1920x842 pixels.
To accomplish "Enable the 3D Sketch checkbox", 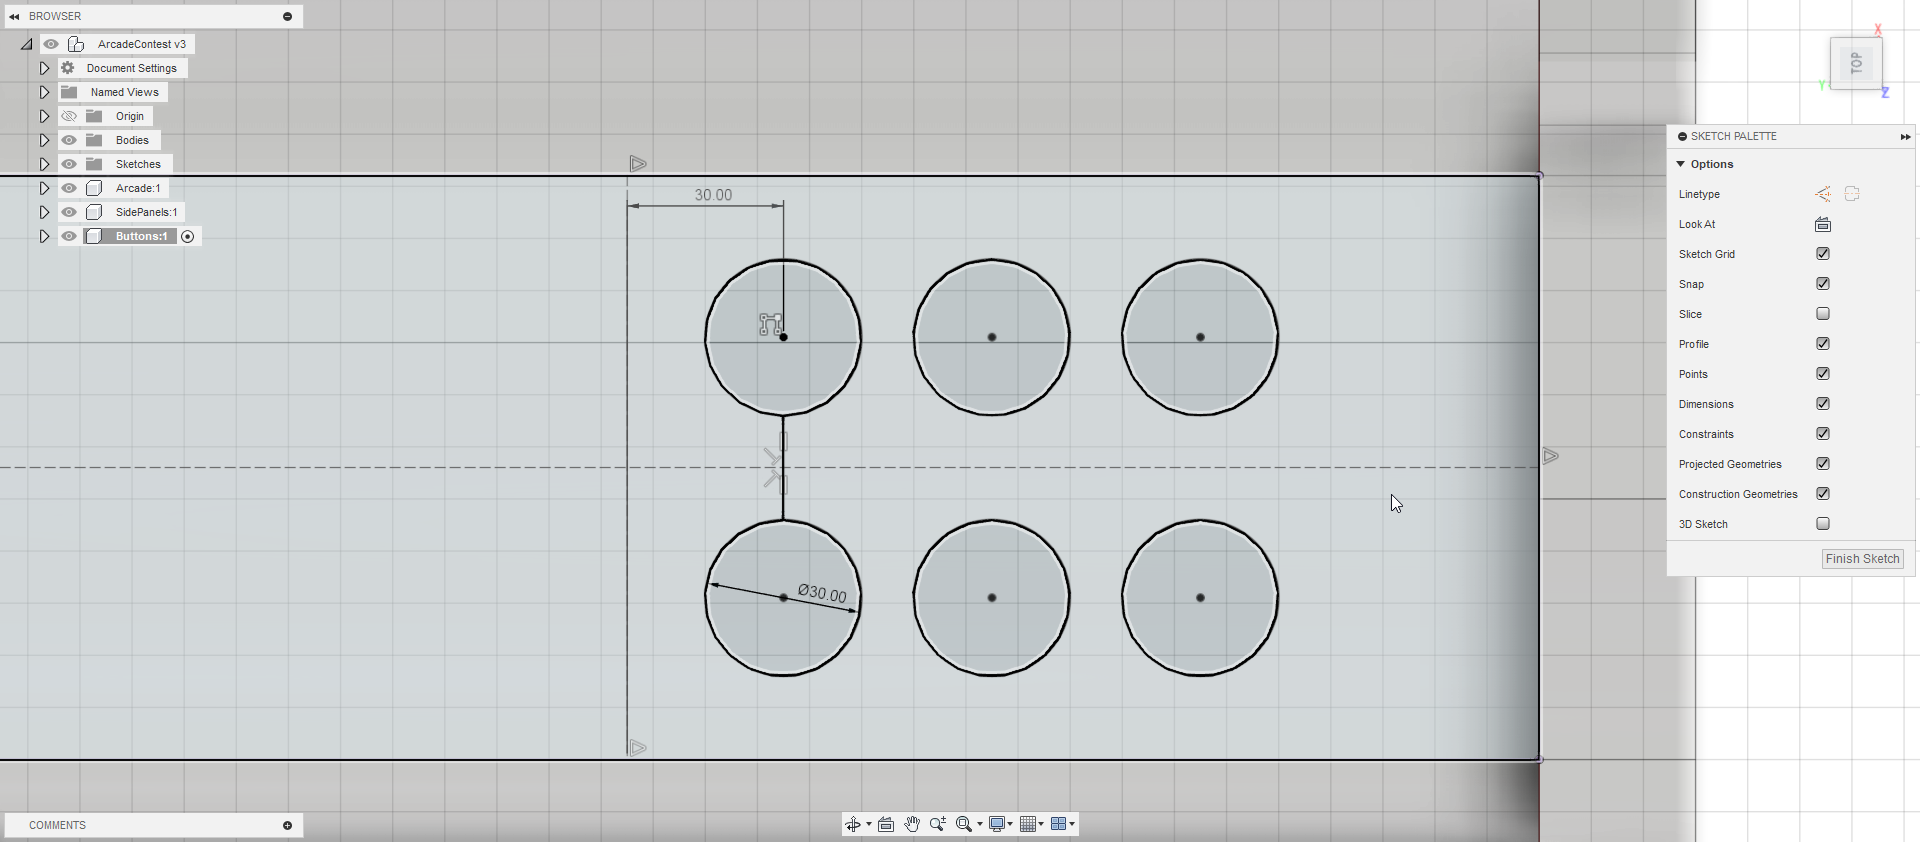I will click(x=1823, y=524).
